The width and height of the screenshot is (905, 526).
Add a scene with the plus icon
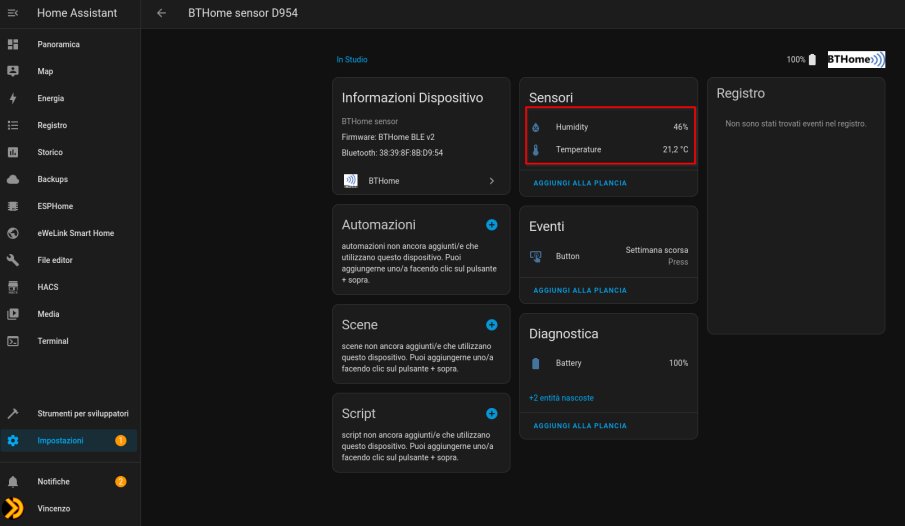[492, 324]
